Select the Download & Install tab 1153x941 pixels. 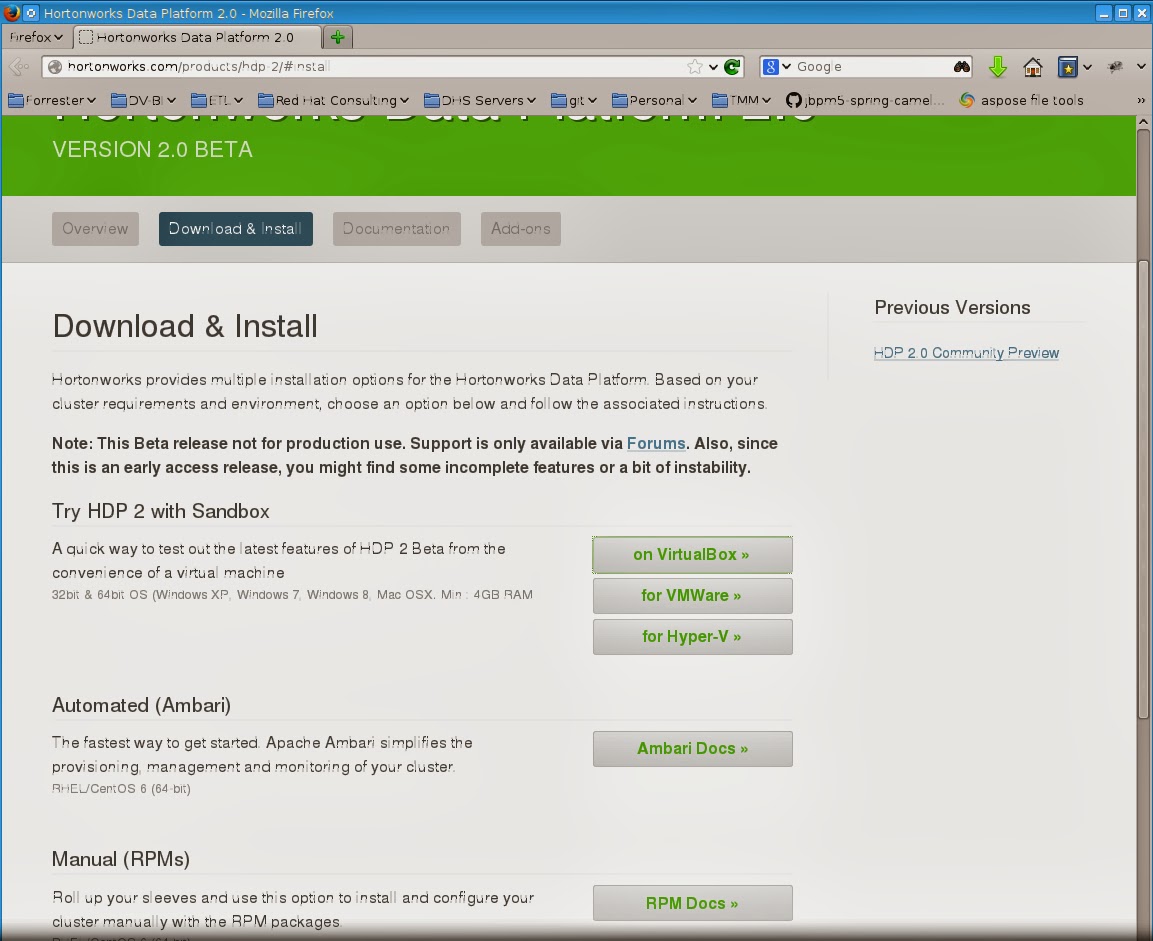click(x=235, y=229)
